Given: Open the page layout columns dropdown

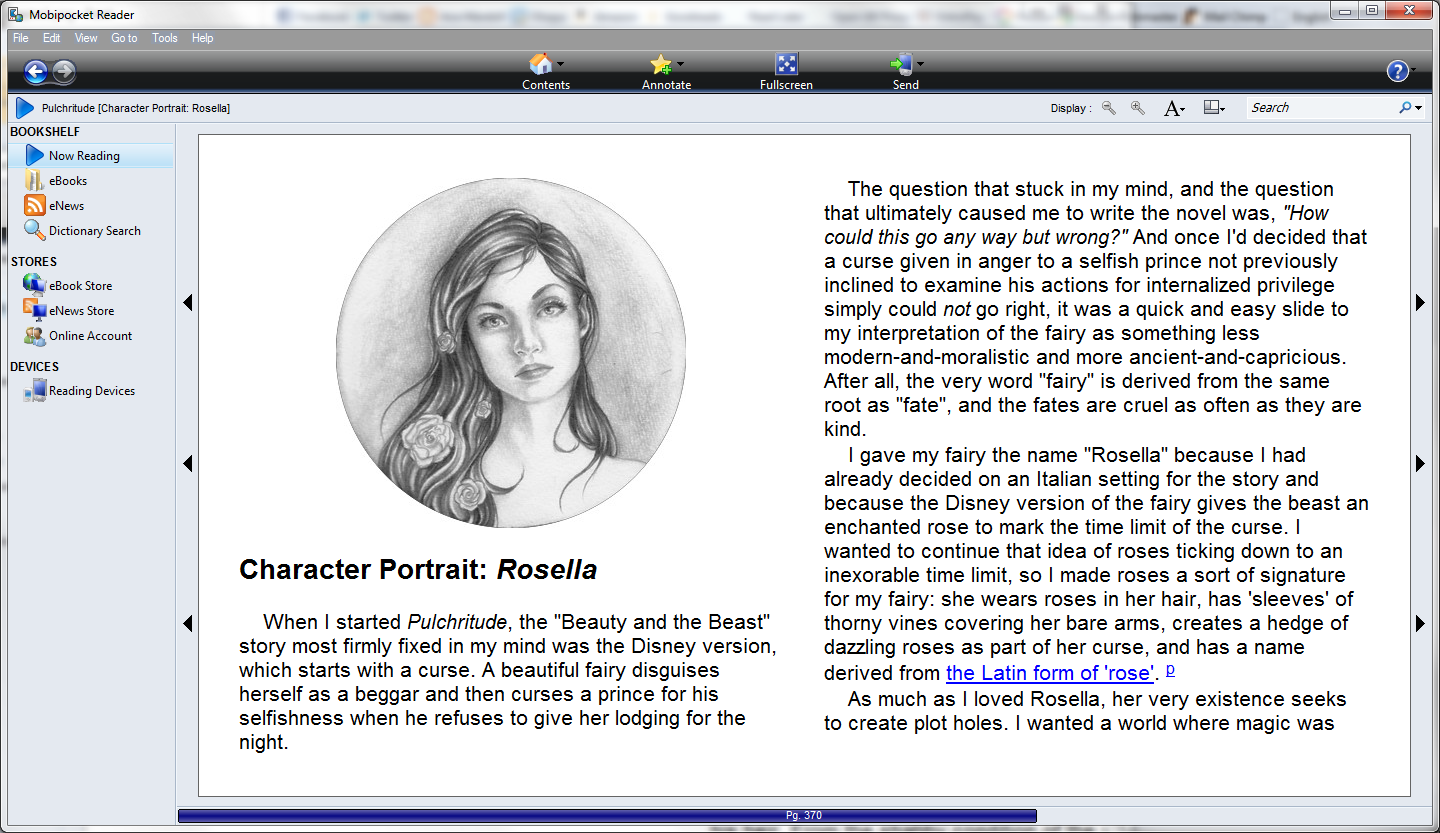Looking at the screenshot, I should pyautogui.click(x=1215, y=108).
